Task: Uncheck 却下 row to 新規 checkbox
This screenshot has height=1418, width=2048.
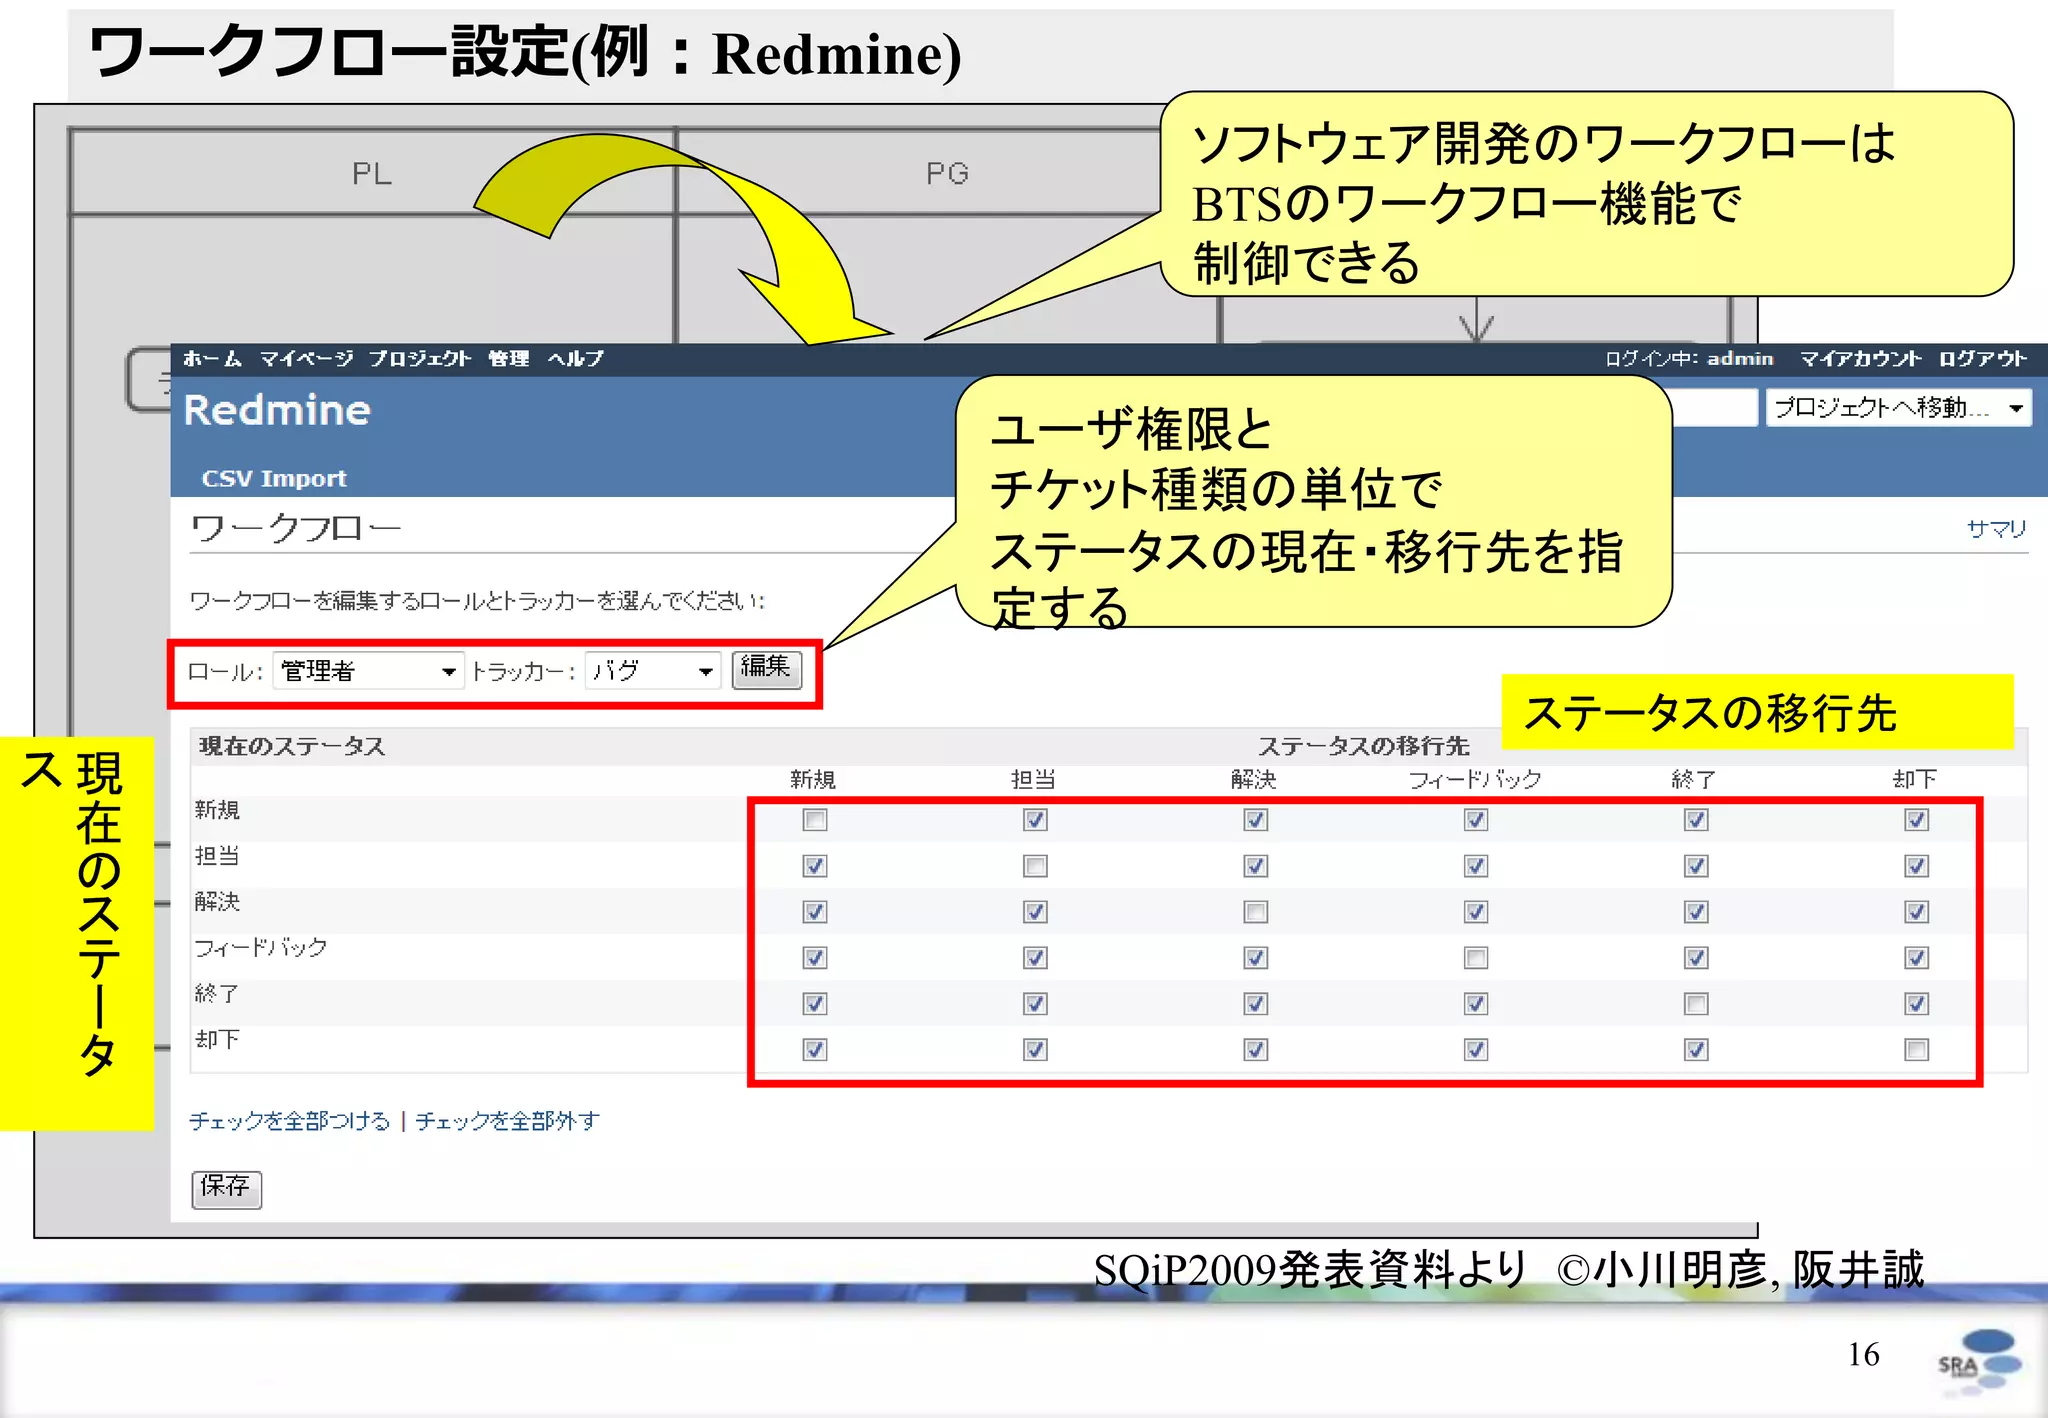Action: tap(815, 1050)
